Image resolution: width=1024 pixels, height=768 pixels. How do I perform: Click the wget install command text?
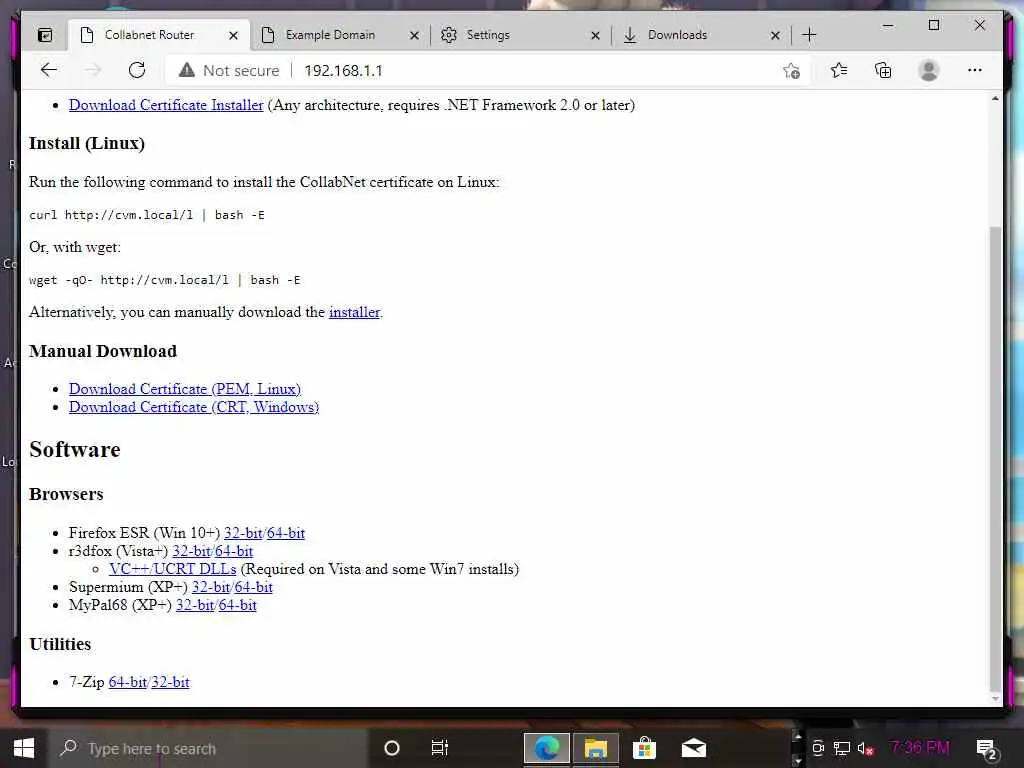[x=165, y=280]
